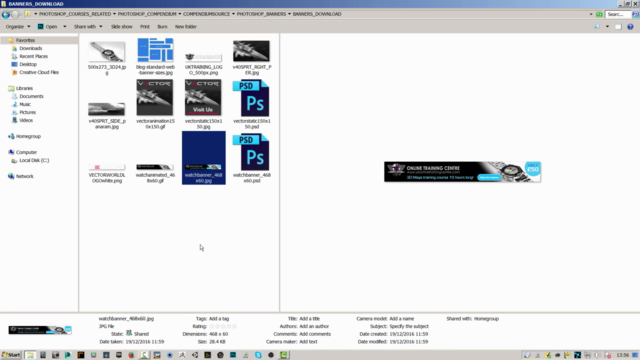This screenshot has width=640, height=360.
Task: Select the vectorstatic150x150.psd Photoshop file
Action: 251,104
